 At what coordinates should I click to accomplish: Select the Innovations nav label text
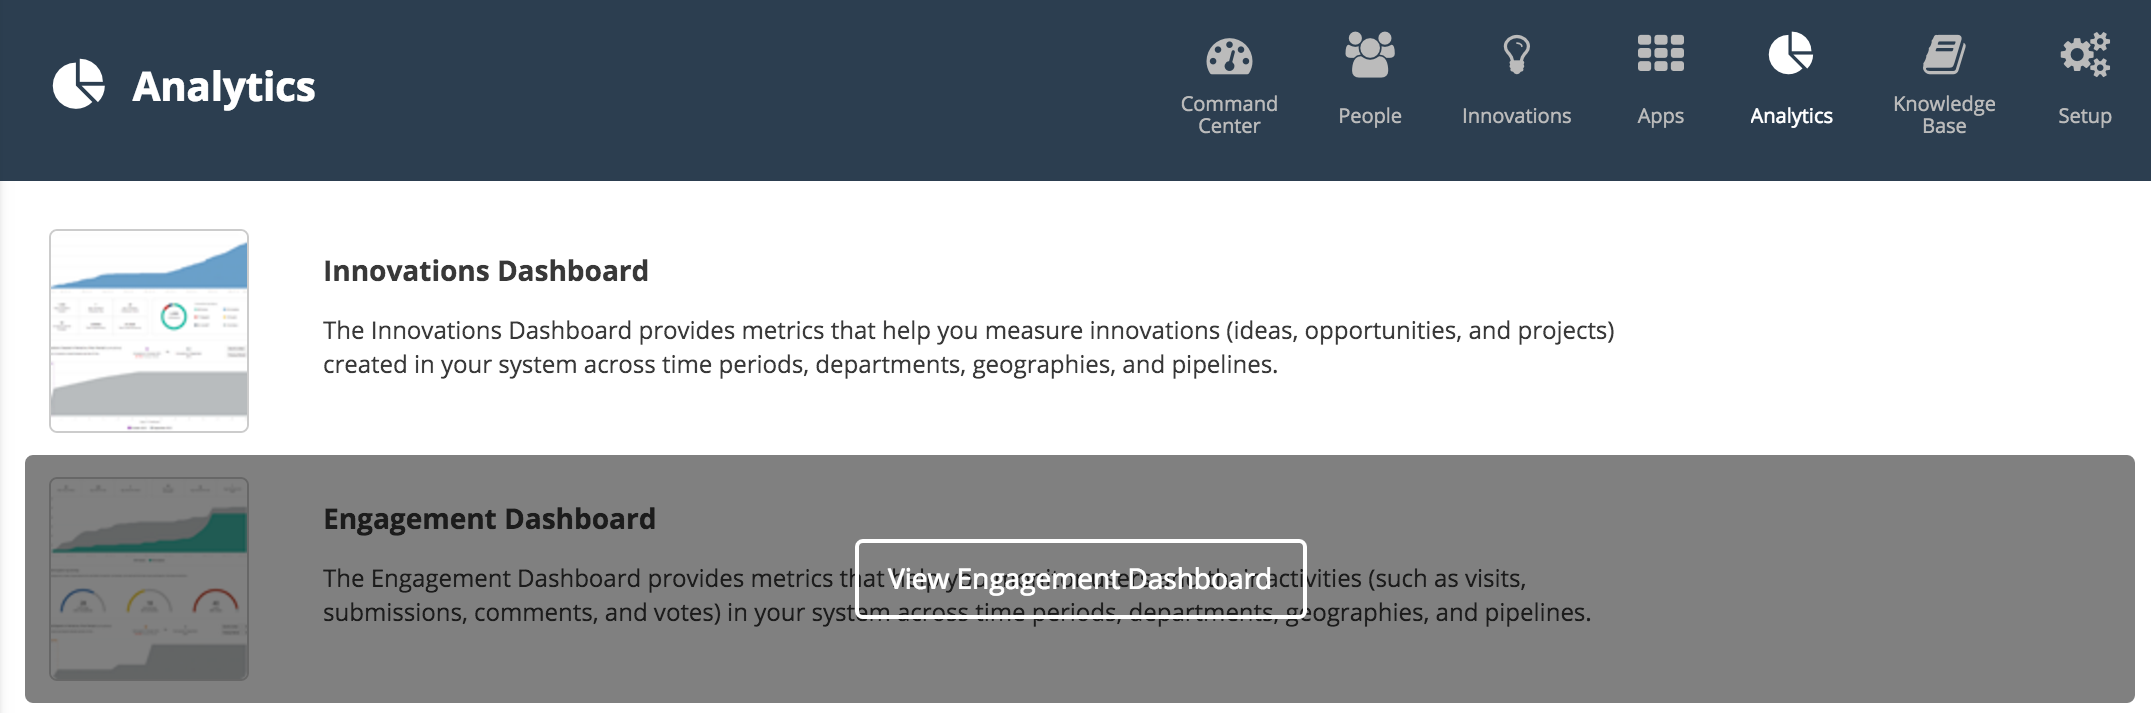pyautogui.click(x=1516, y=116)
